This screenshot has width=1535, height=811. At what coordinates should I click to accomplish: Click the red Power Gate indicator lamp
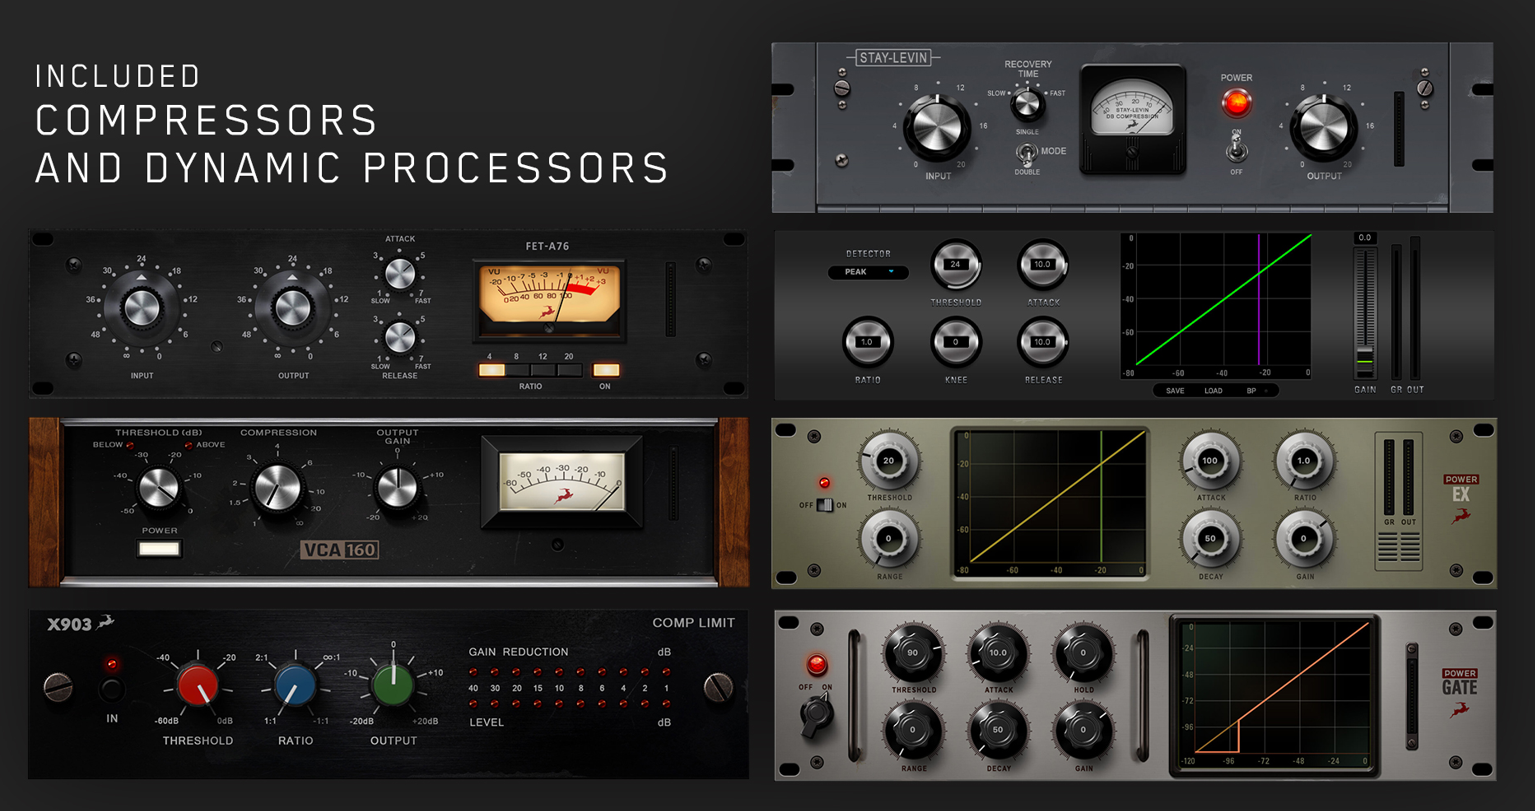tap(817, 665)
